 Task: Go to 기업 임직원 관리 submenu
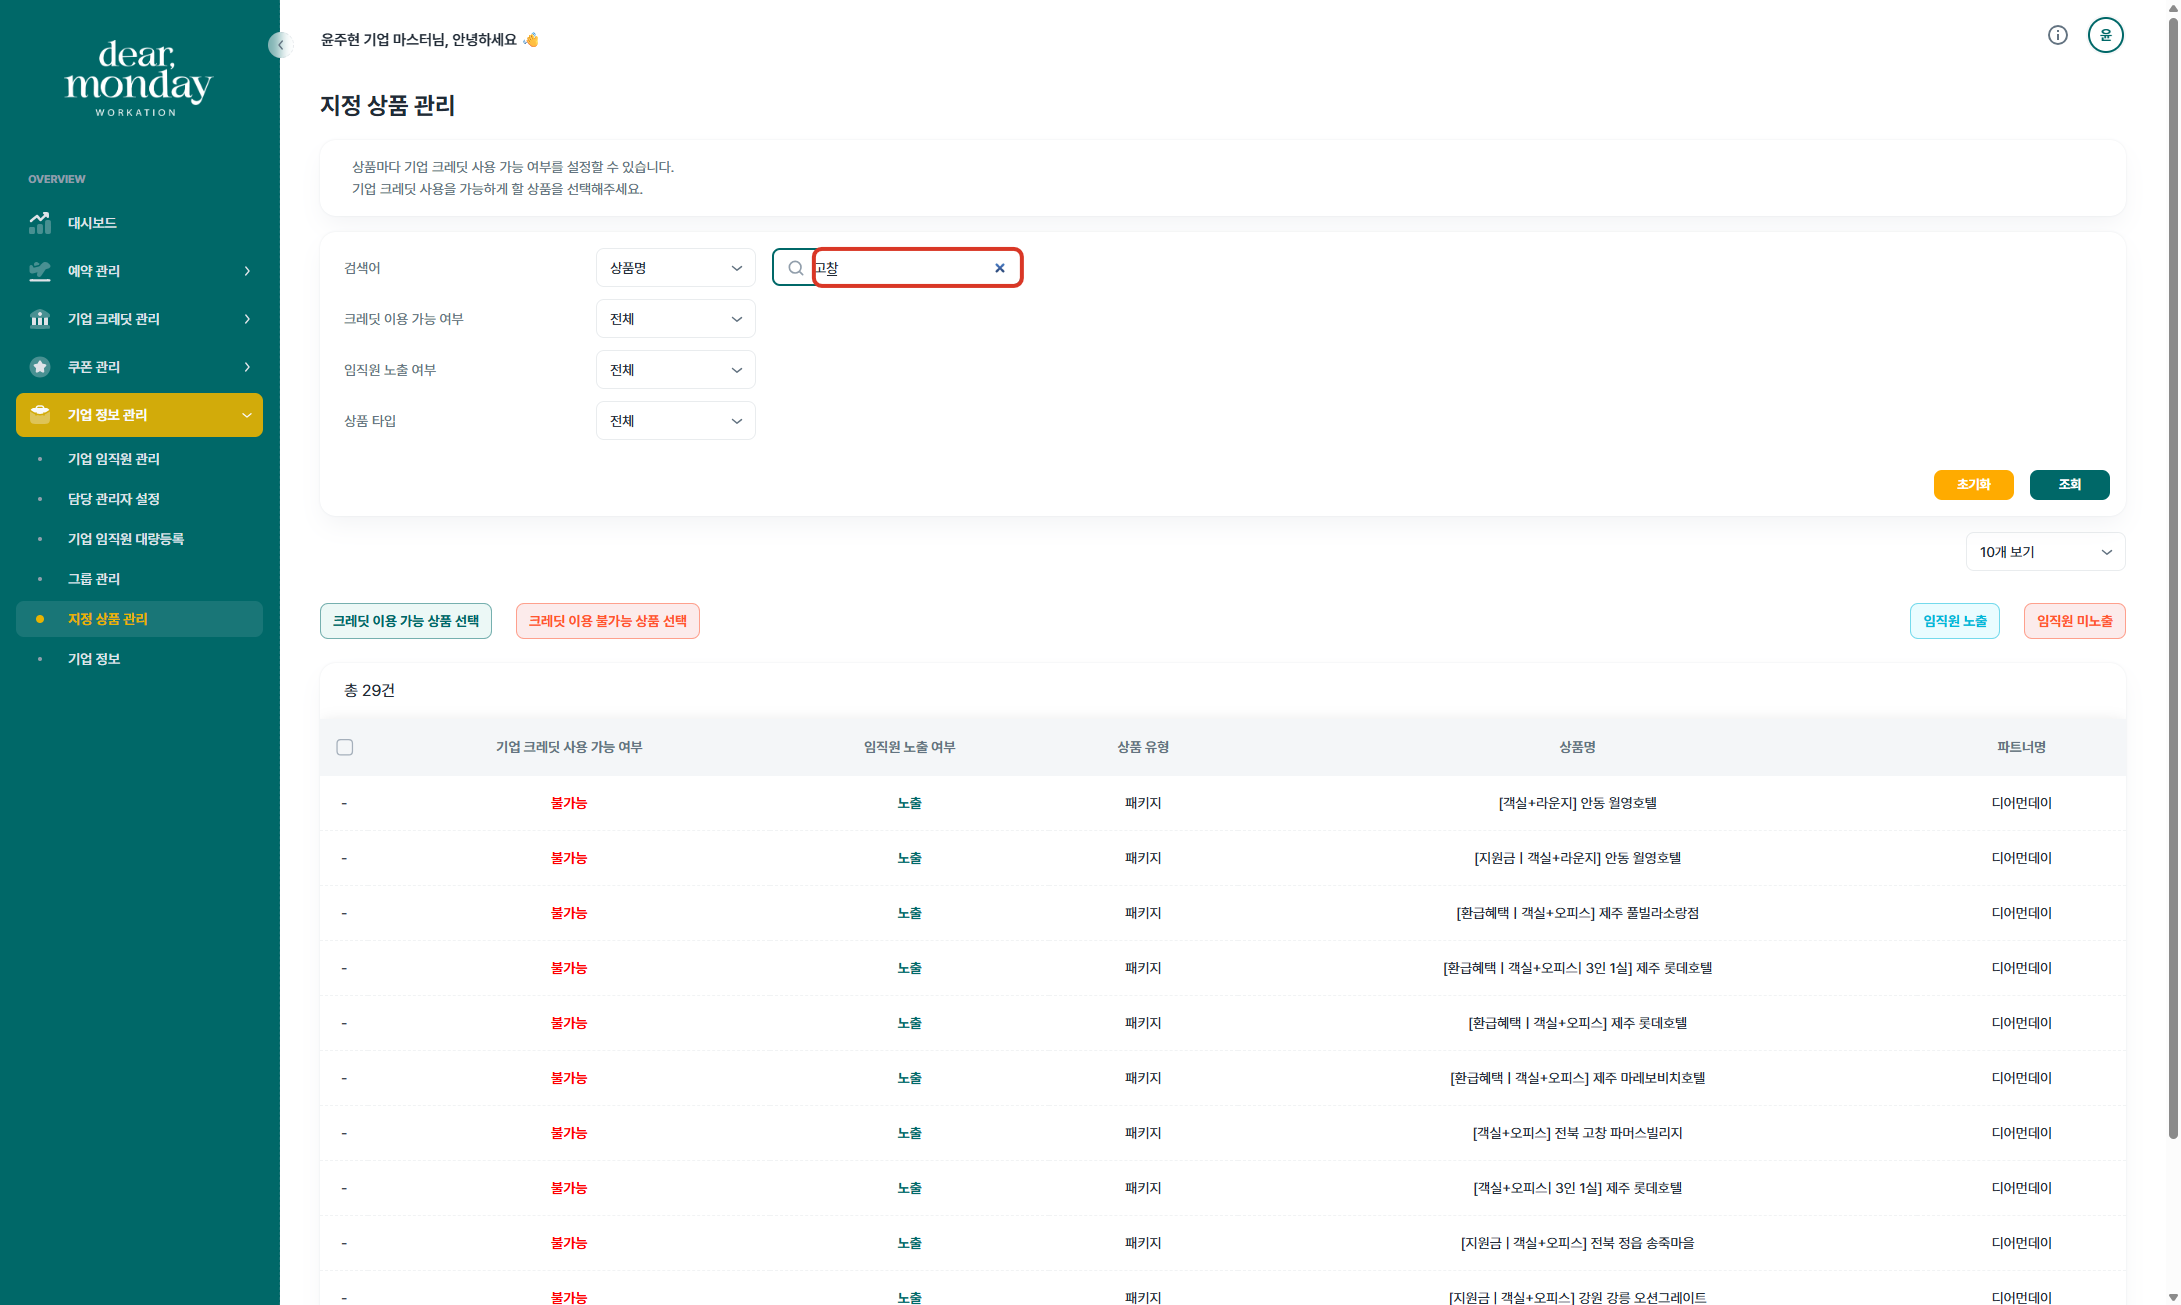click(x=114, y=459)
